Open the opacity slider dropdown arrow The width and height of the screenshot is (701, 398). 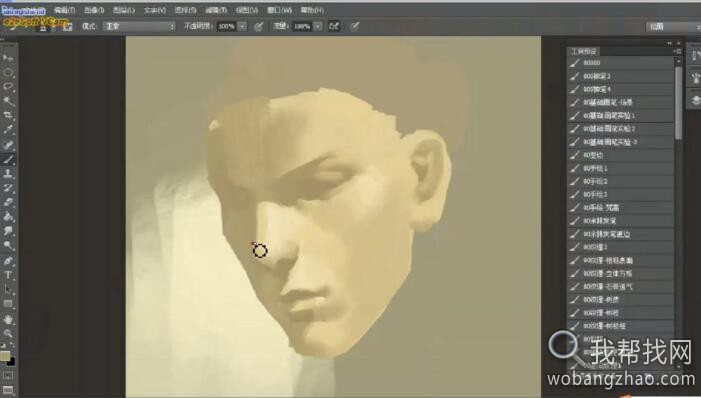tap(242, 26)
